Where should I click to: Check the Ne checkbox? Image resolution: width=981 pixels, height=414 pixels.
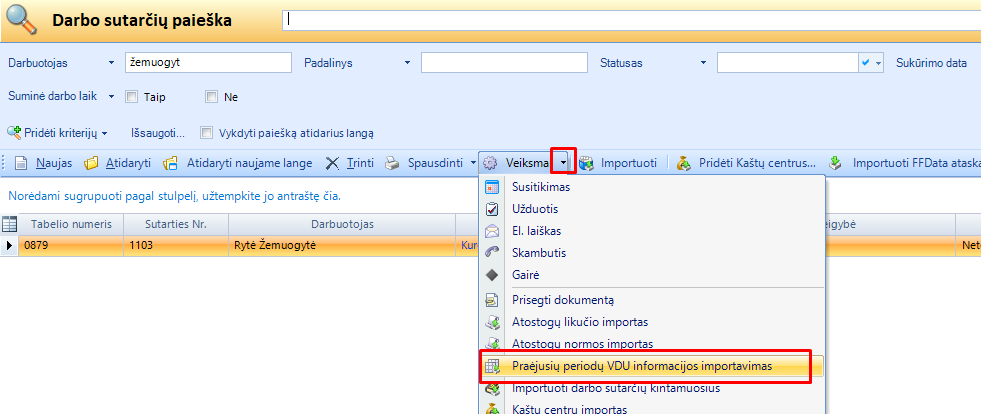click(x=211, y=97)
